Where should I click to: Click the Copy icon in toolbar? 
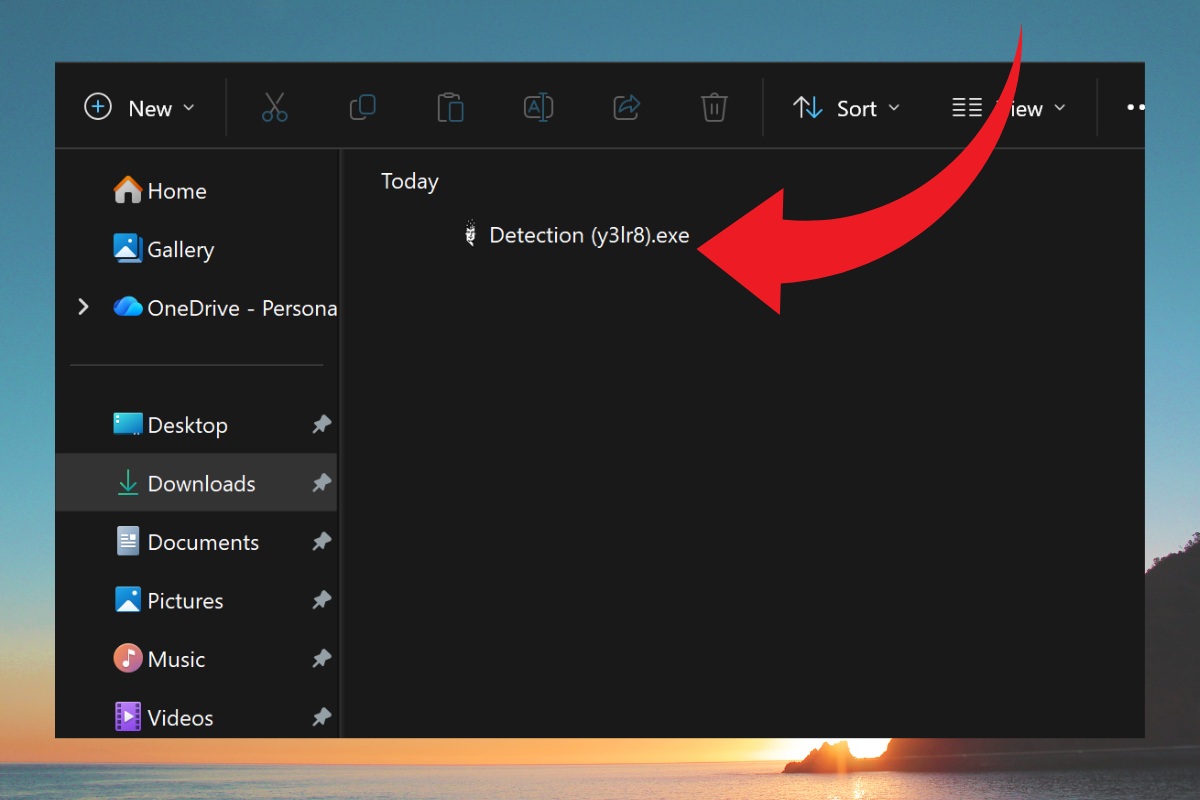point(362,108)
